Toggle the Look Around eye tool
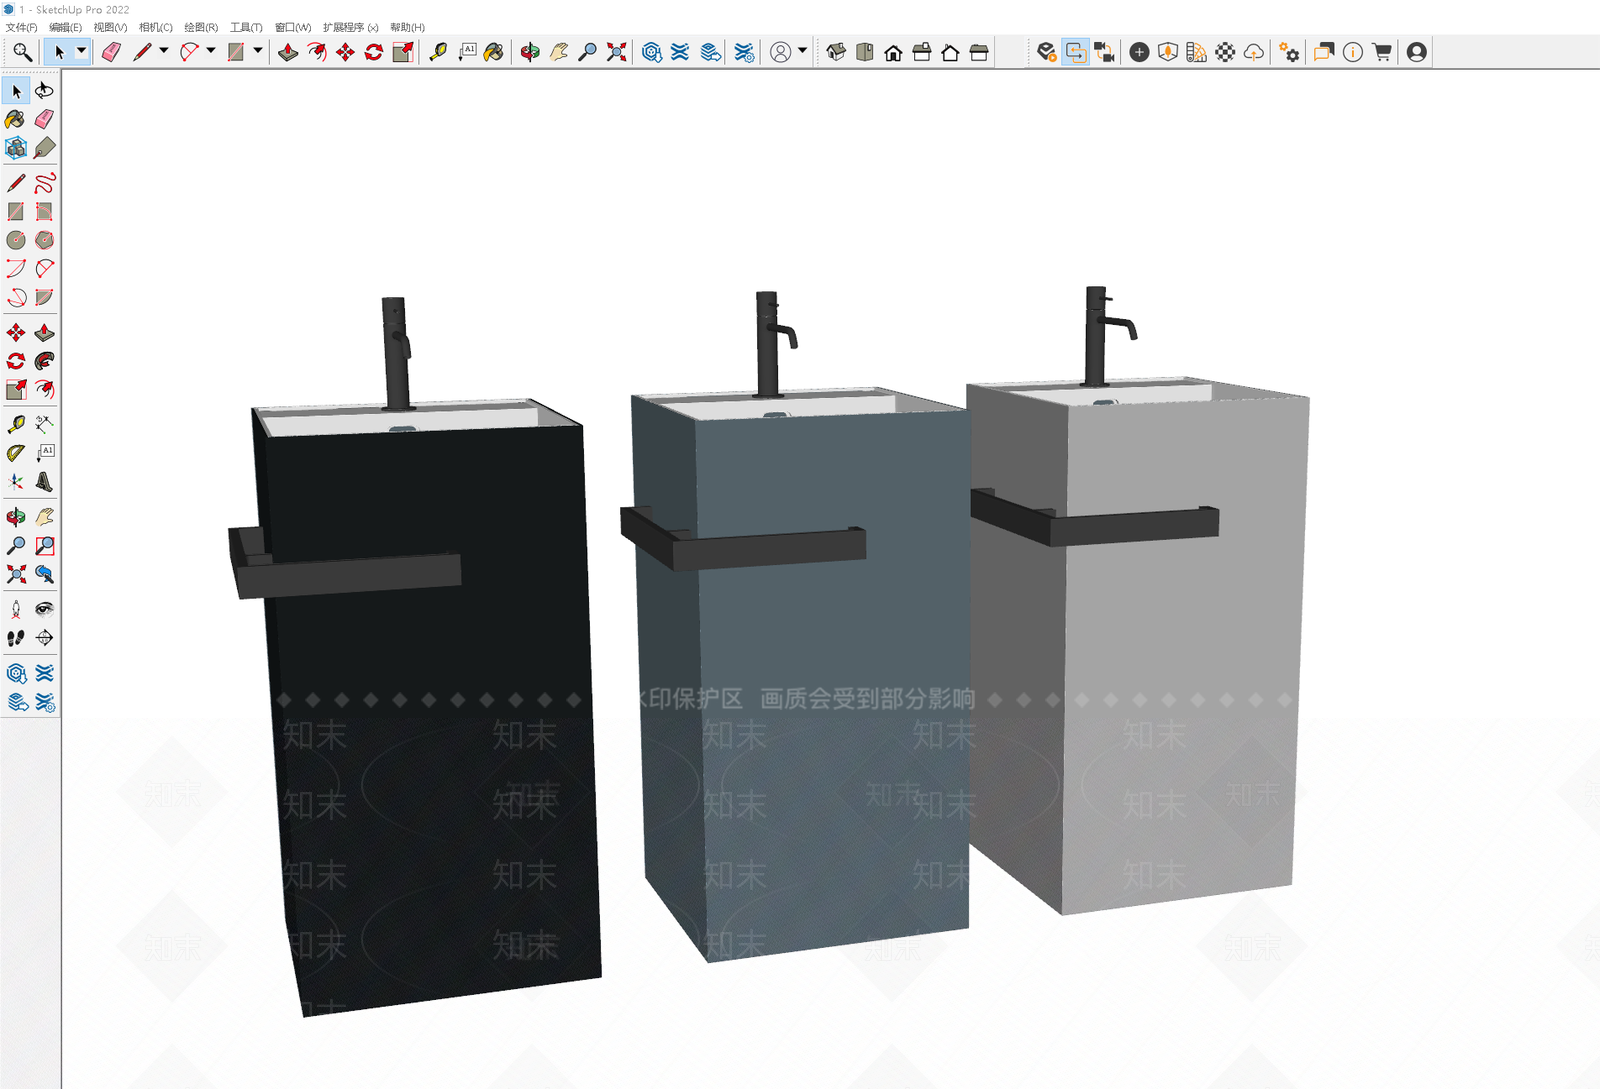Screen dimensions: 1600x1089 click(x=44, y=609)
